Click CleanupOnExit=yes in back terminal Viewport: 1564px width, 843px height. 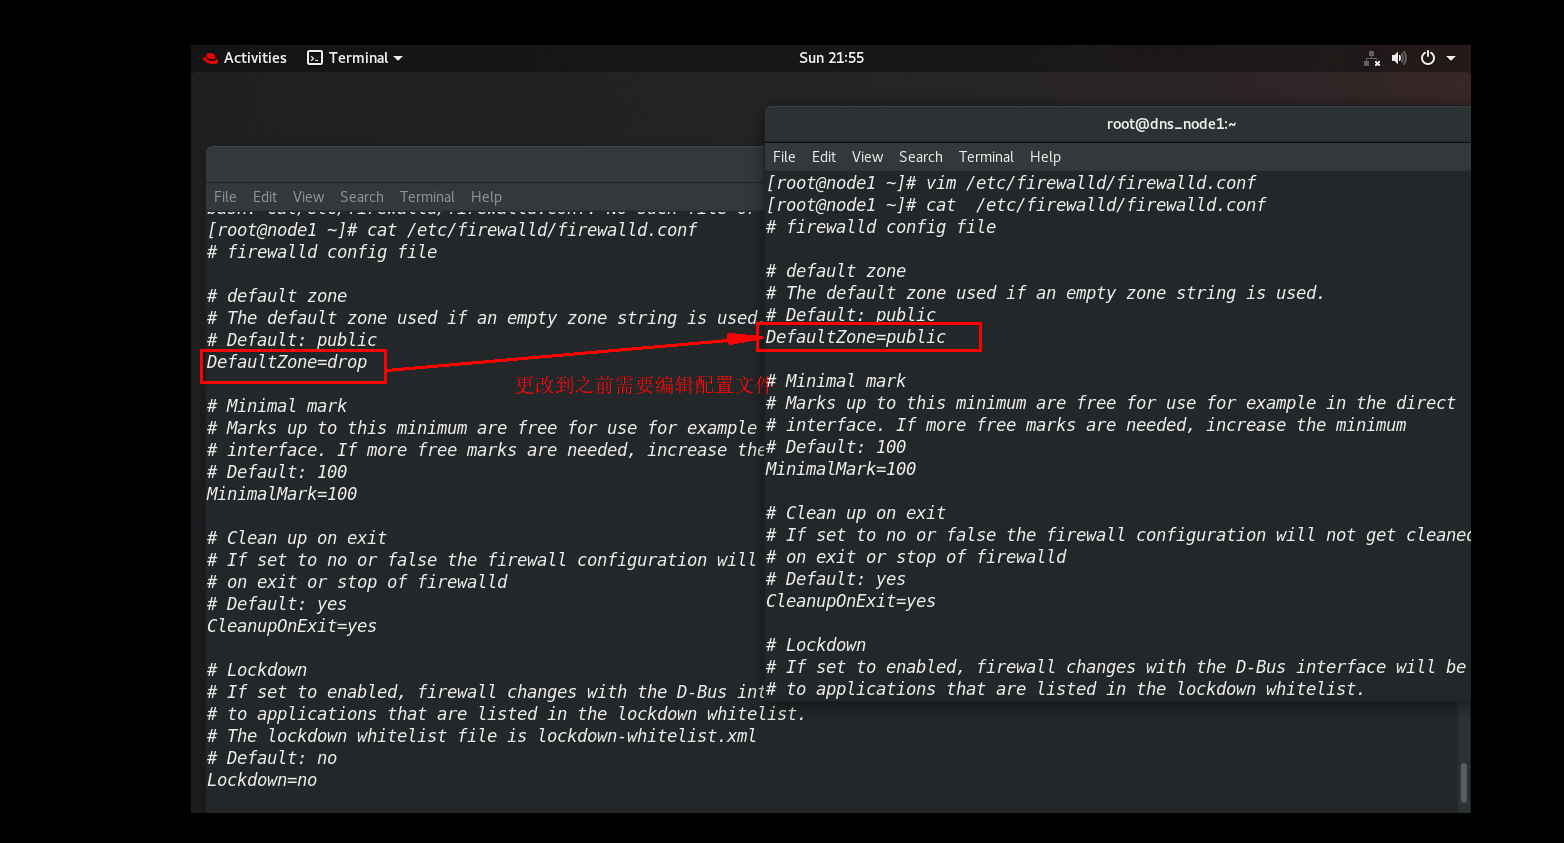tap(292, 626)
